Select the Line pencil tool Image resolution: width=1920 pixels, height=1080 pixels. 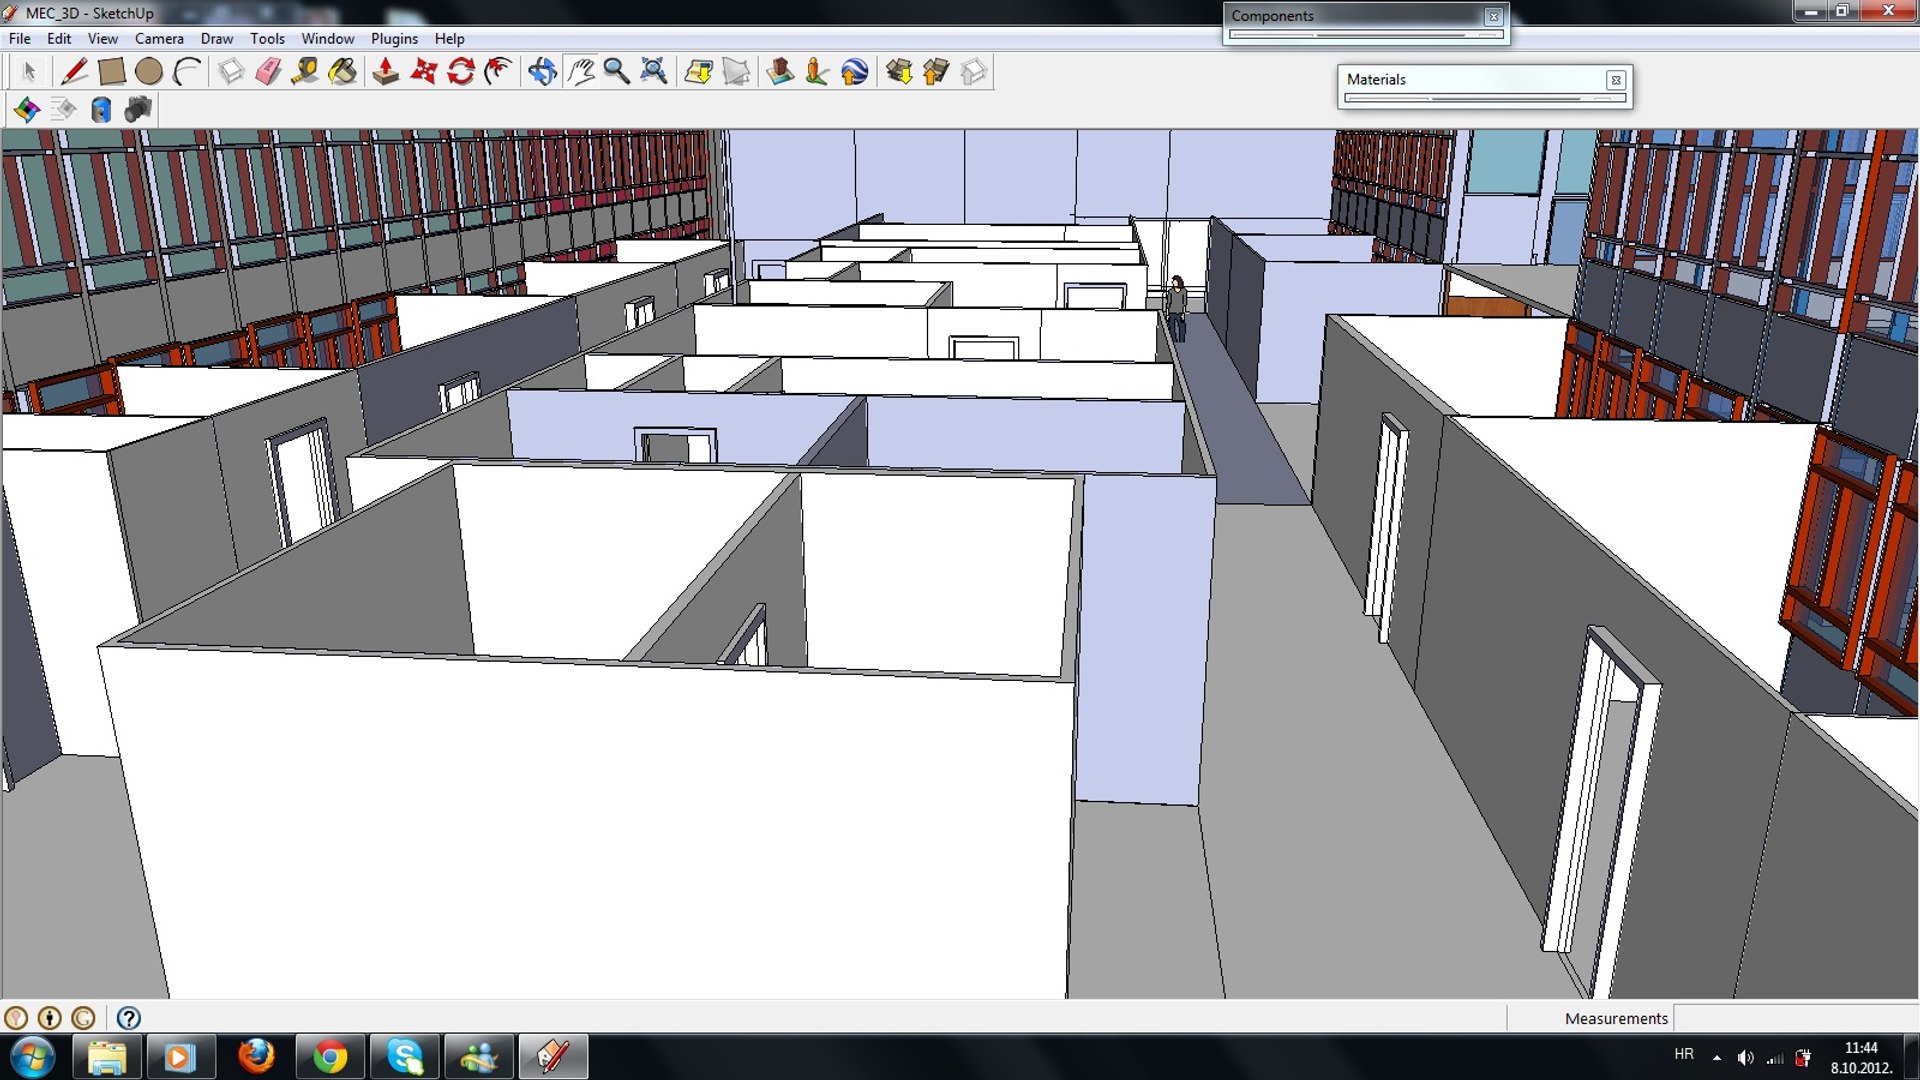74,72
